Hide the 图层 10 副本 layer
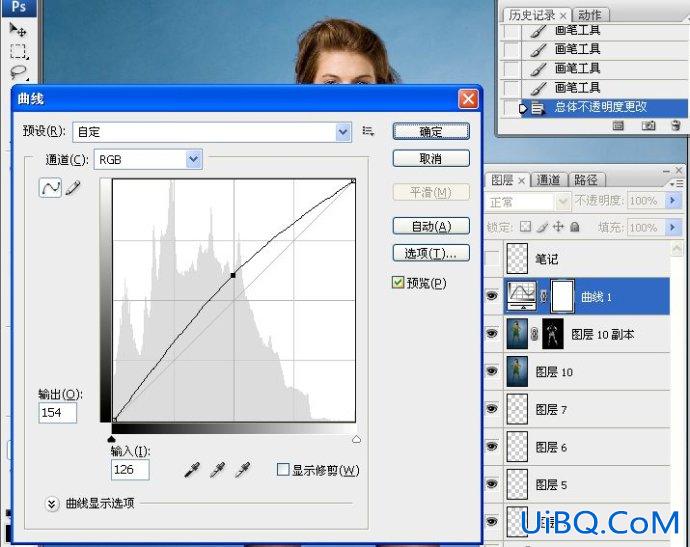The height and width of the screenshot is (547, 690). (x=492, y=333)
